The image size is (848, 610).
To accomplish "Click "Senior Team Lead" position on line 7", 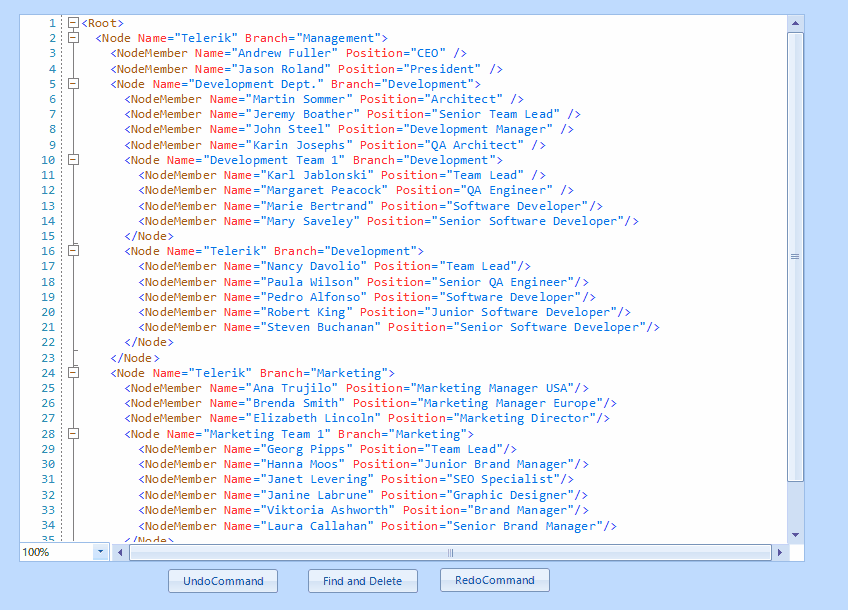I will [495, 114].
